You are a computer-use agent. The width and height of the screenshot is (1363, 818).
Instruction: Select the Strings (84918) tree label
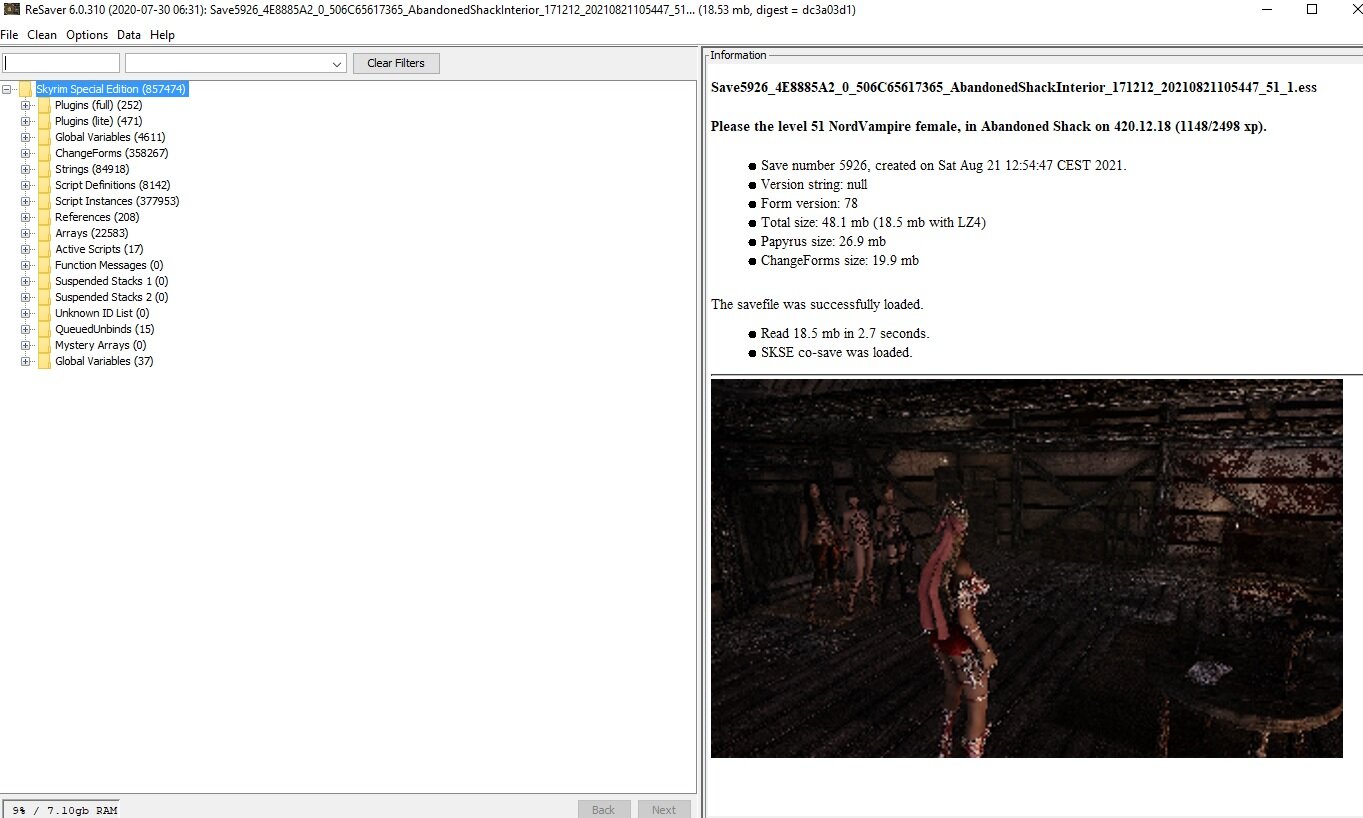click(x=92, y=169)
